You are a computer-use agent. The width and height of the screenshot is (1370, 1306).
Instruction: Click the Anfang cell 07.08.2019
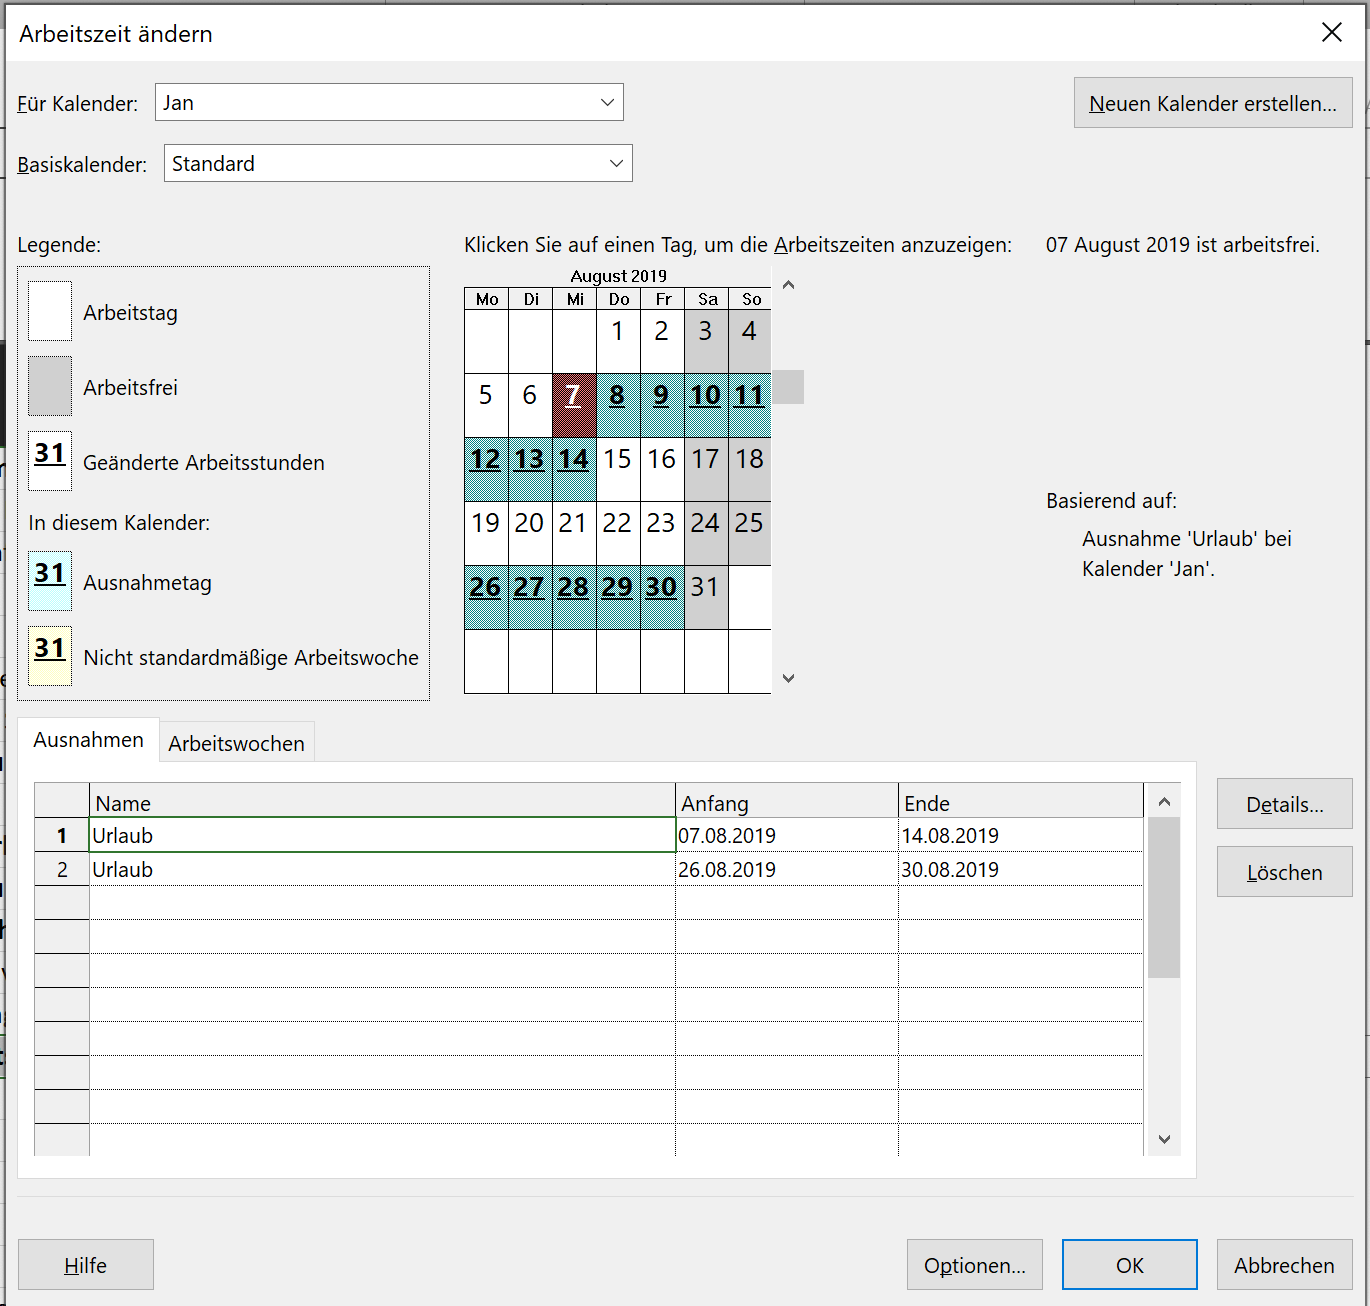click(x=787, y=835)
